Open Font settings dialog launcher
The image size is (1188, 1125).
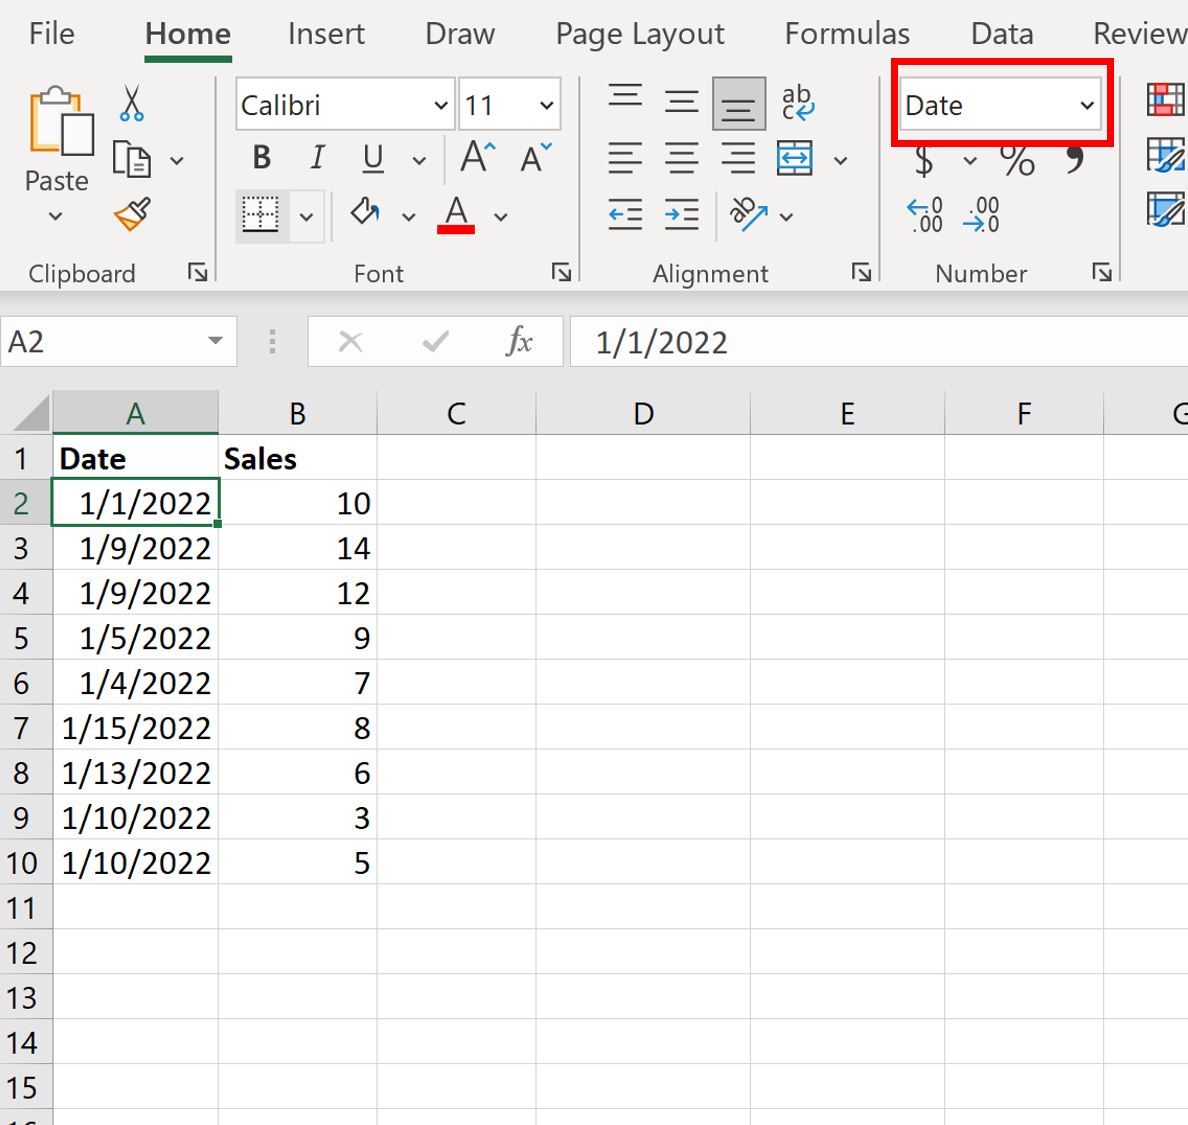561,272
